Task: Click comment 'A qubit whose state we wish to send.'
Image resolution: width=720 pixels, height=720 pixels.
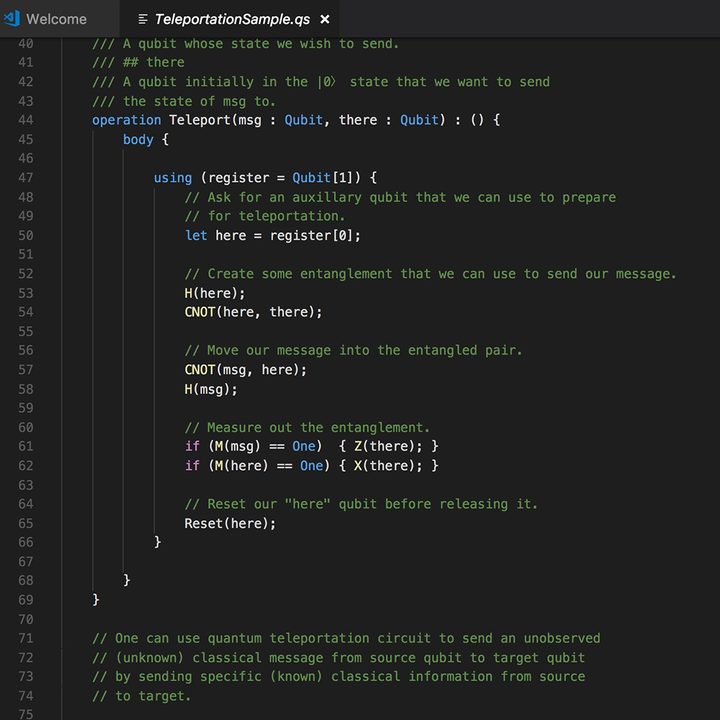Action: click(246, 43)
